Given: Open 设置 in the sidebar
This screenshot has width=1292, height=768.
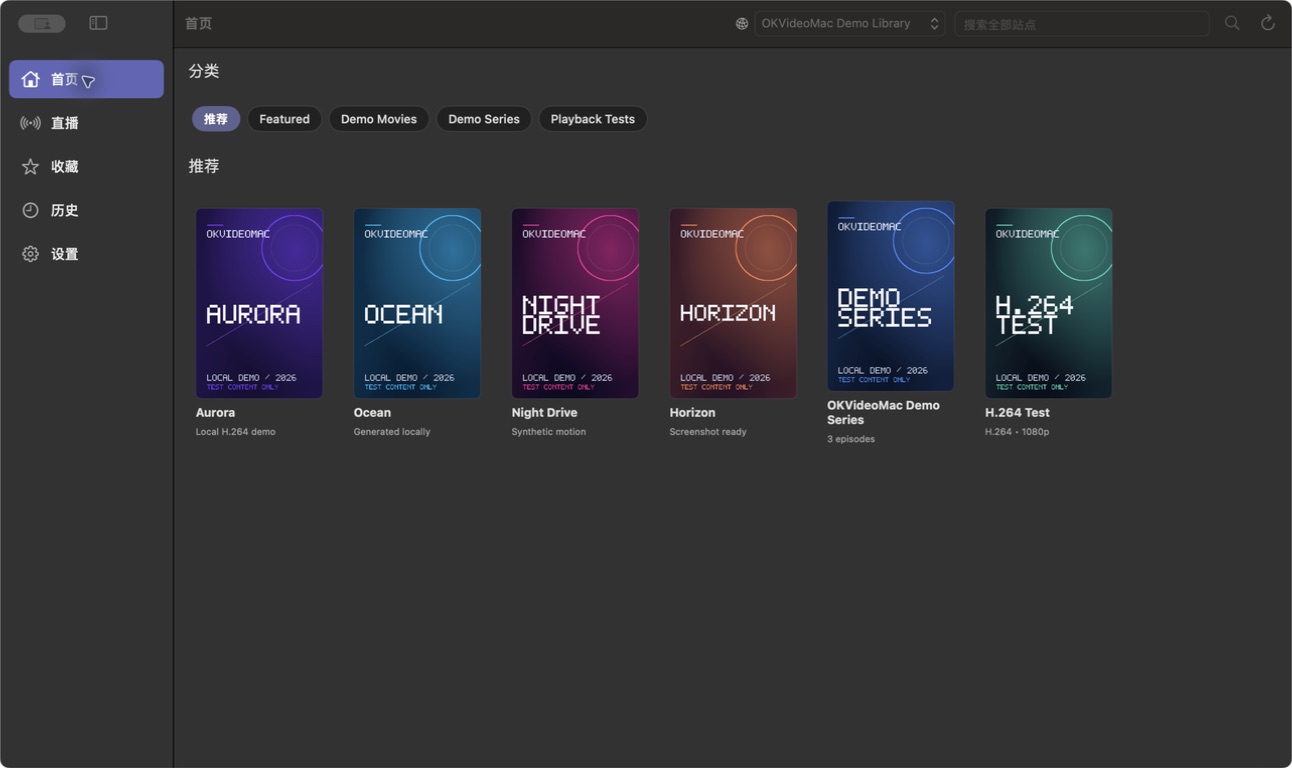Looking at the screenshot, I should point(86,254).
